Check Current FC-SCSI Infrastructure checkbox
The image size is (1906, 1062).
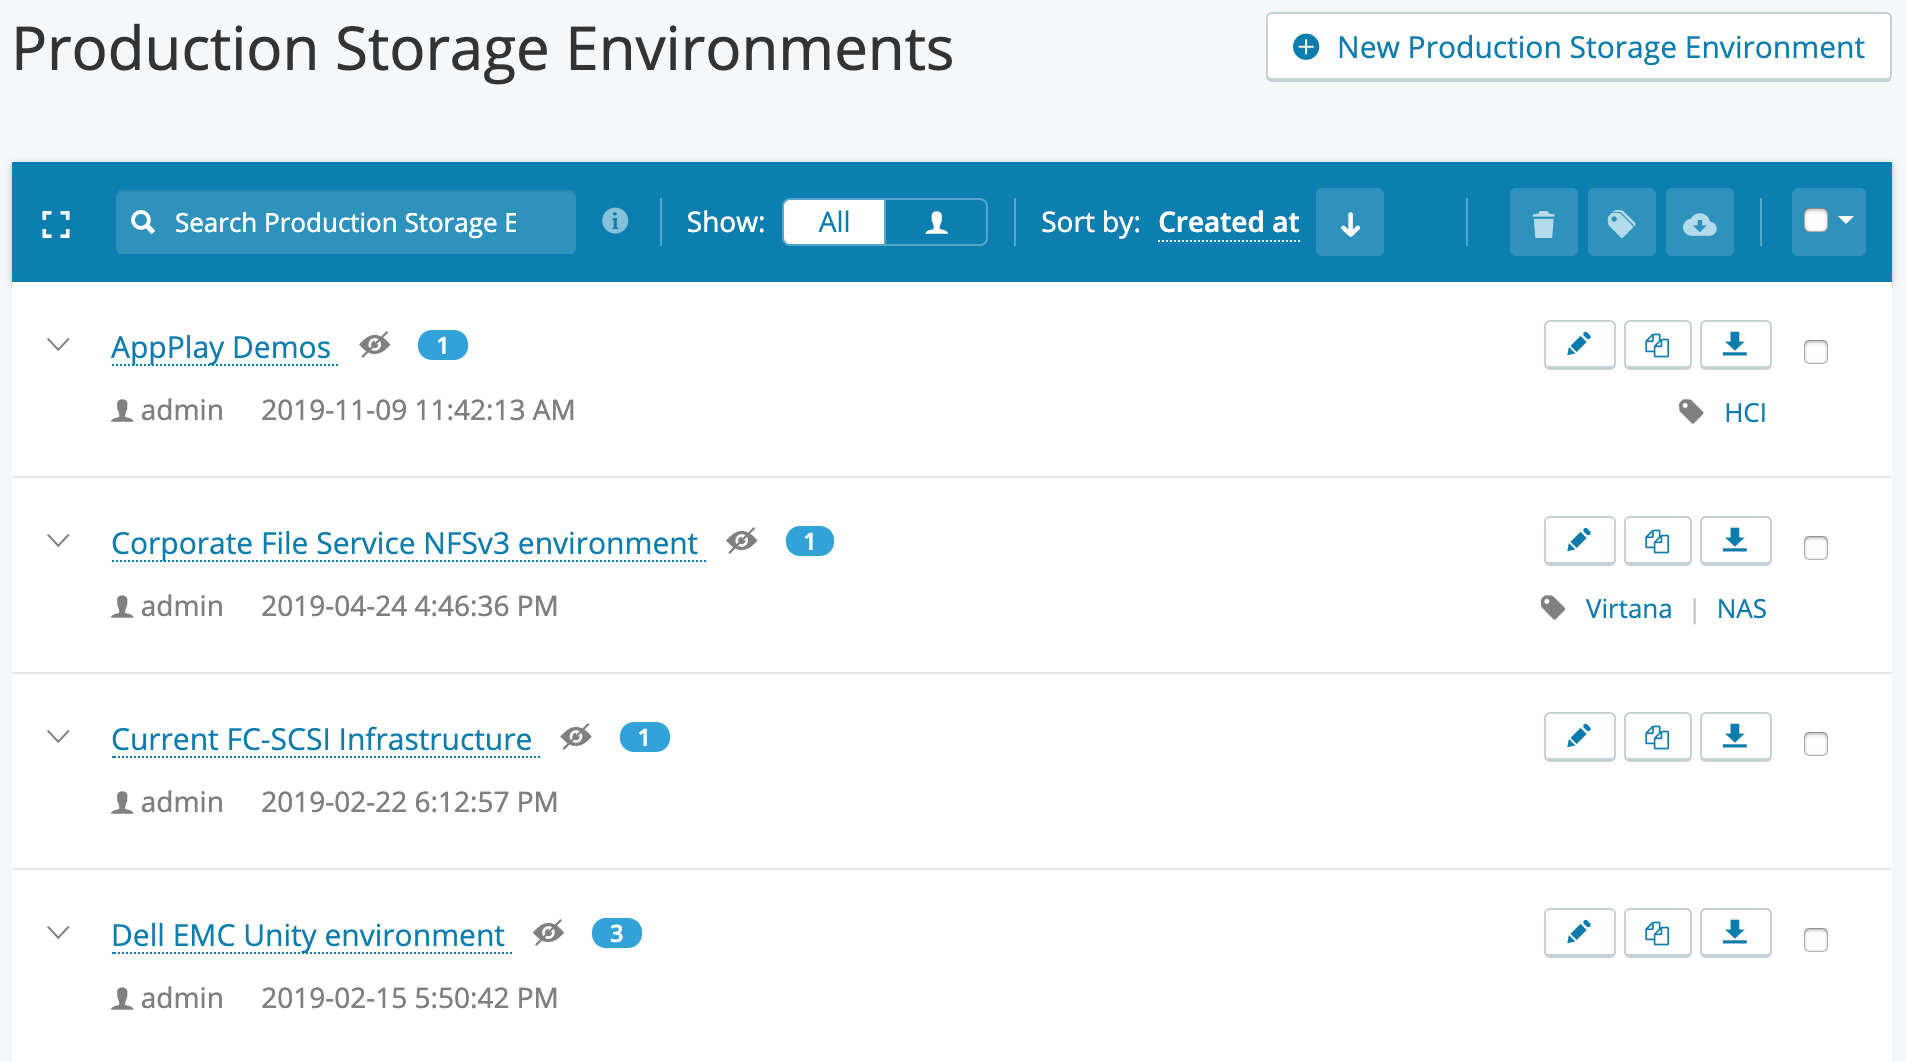tap(1816, 744)
